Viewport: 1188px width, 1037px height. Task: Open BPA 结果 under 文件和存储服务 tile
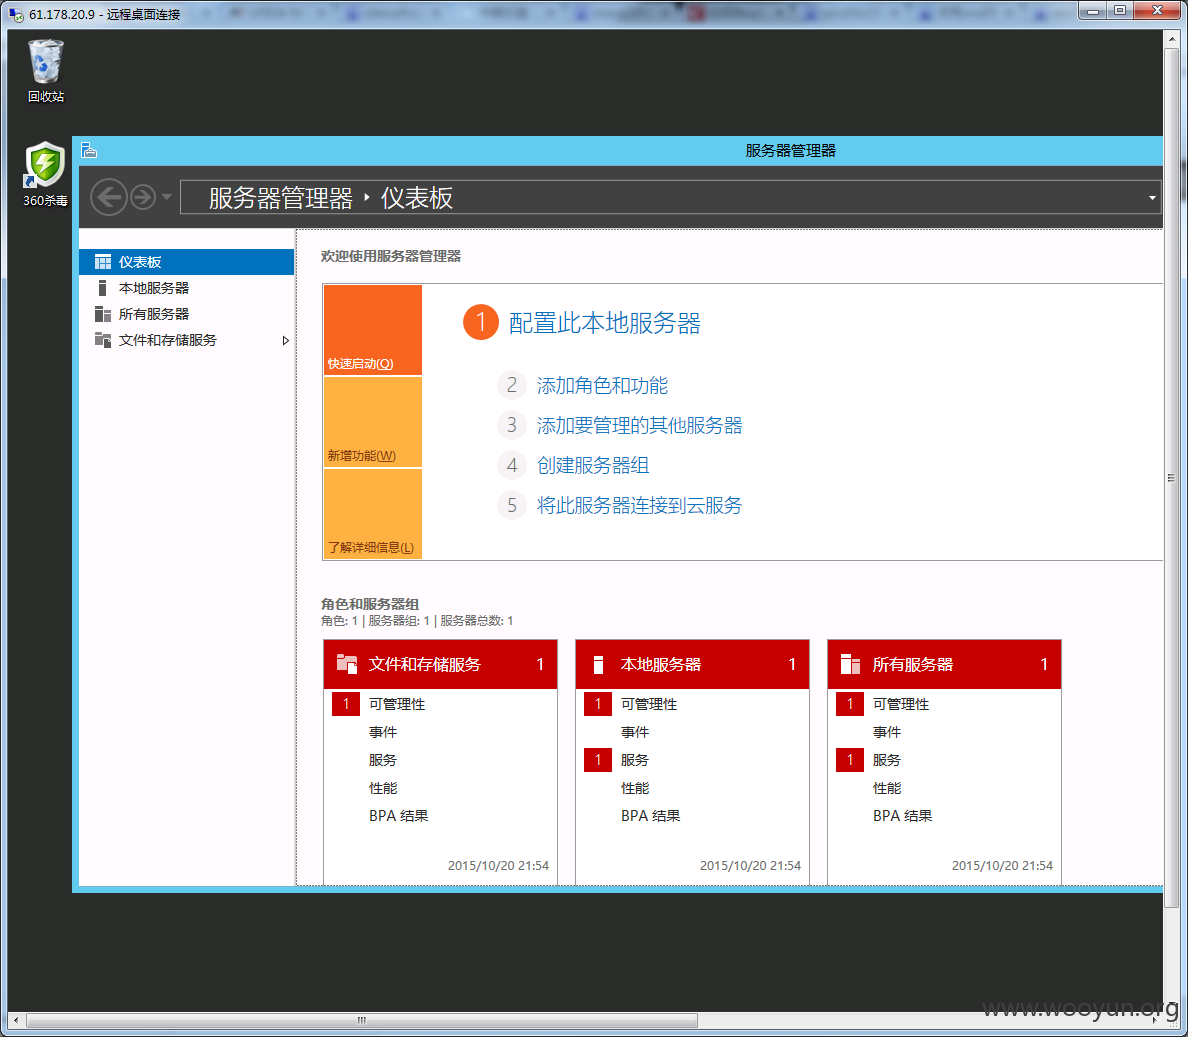click(399, 816)
